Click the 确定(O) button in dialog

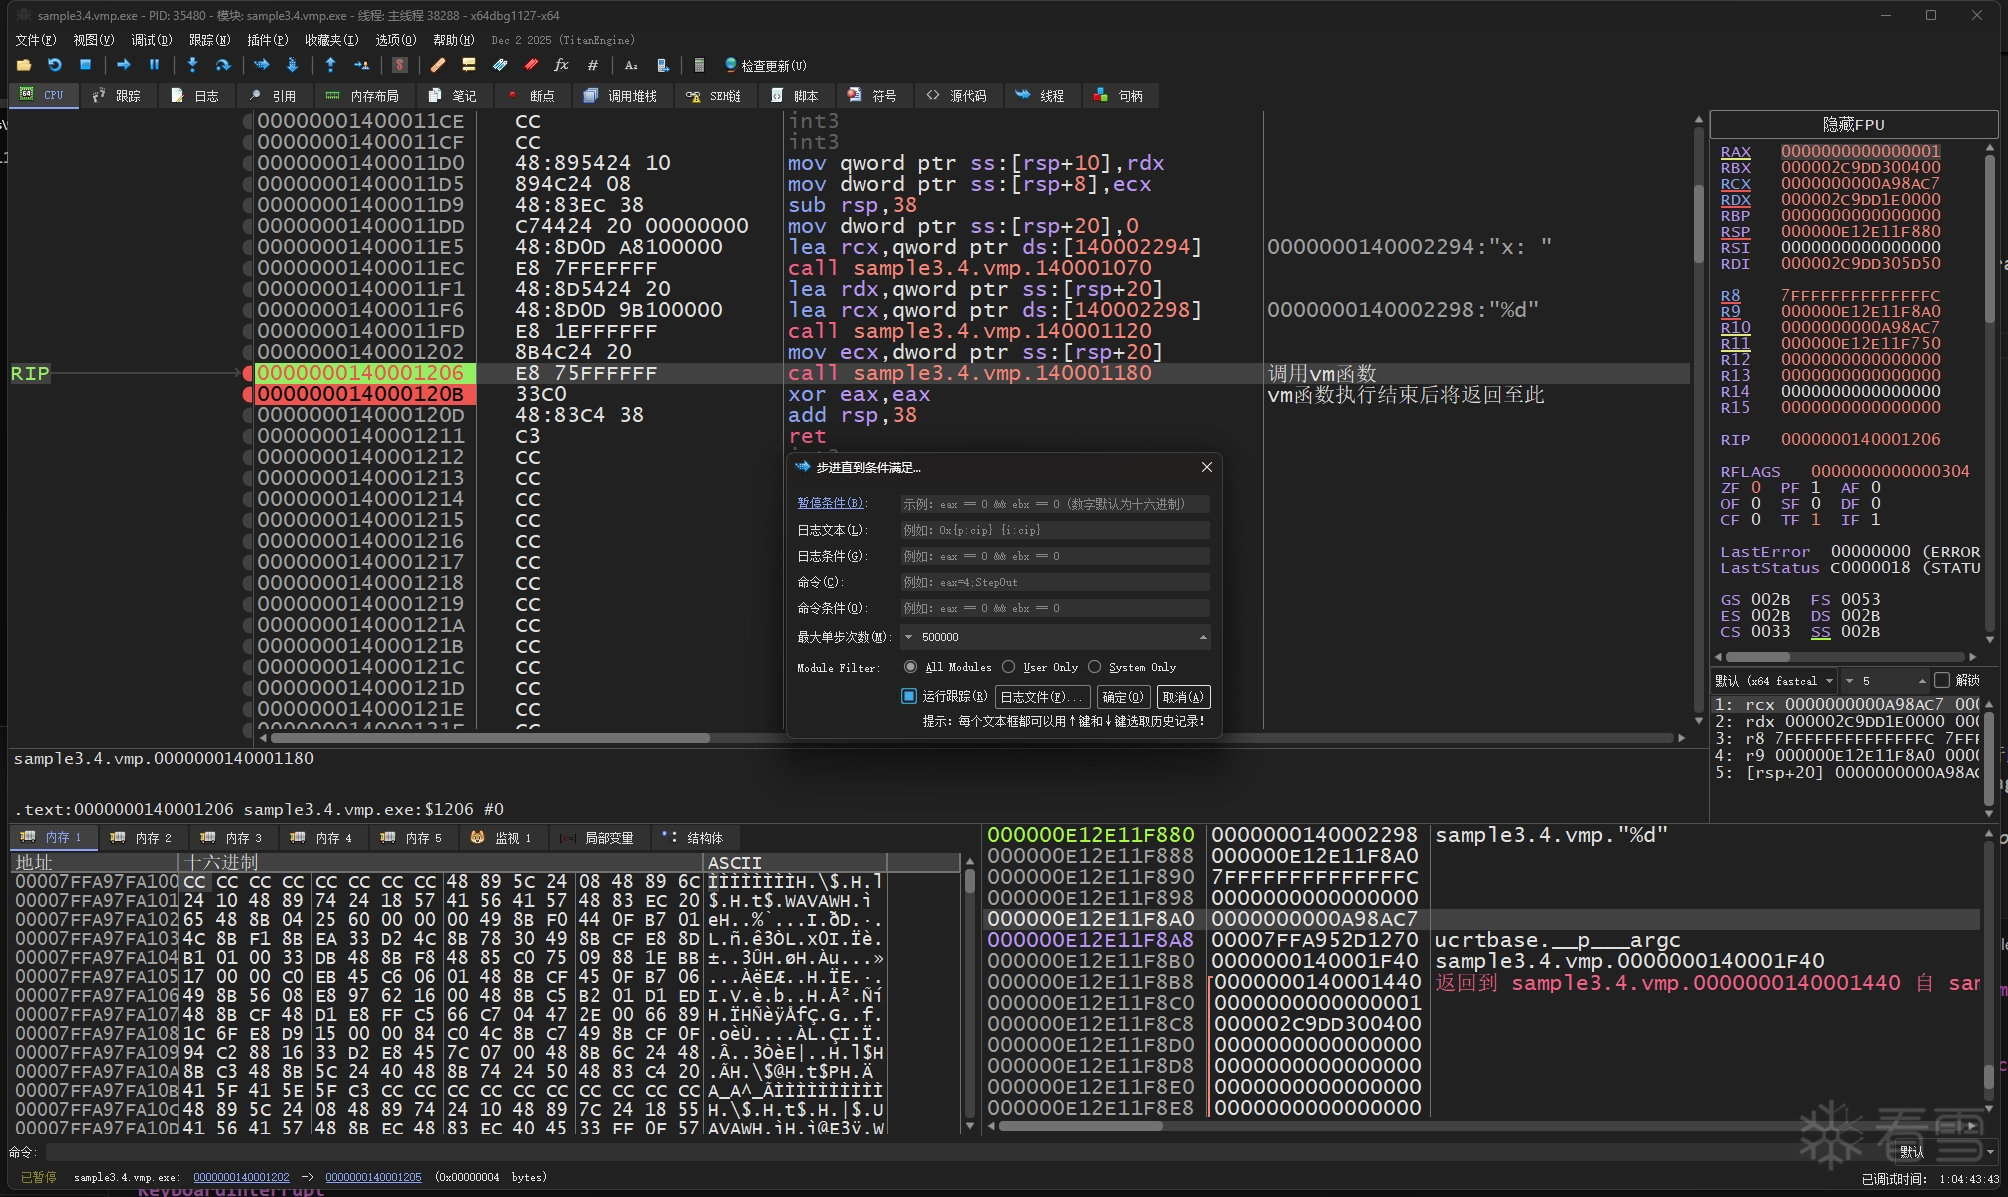(x=1122, y=697)
